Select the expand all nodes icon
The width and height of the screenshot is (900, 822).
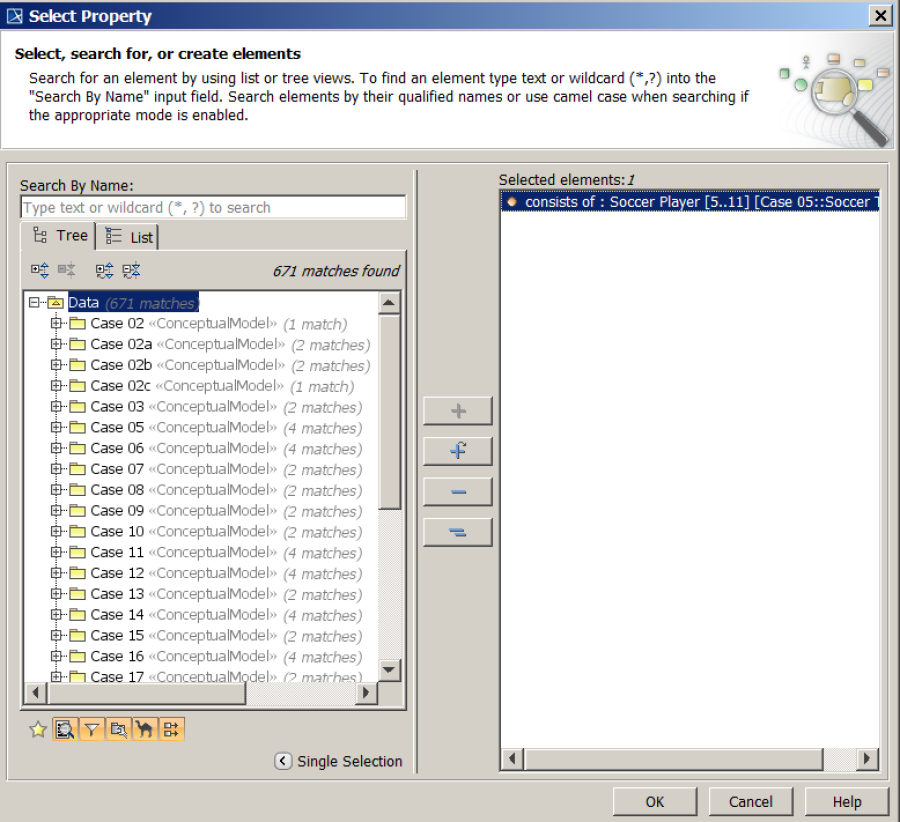click(38, 270)
